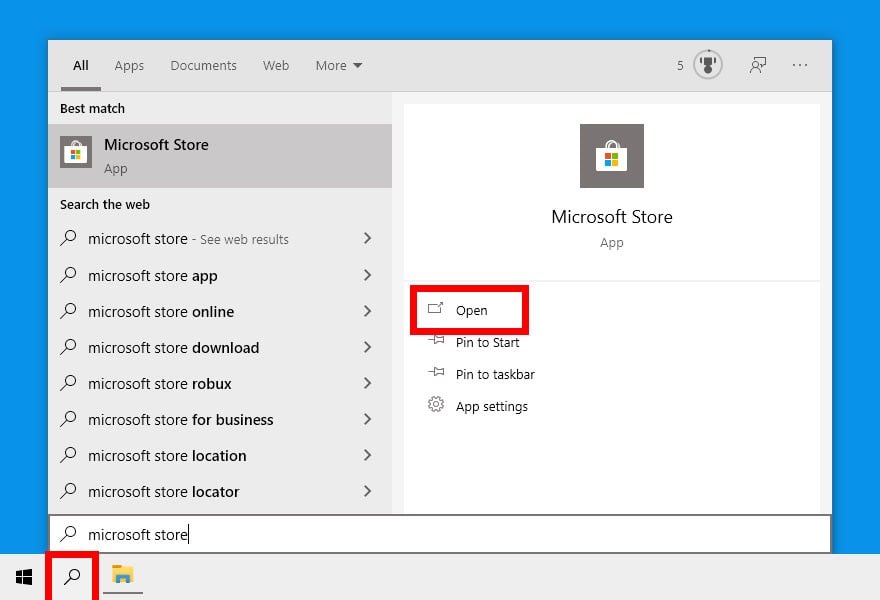Viewport: 880px width, 600px height.
Task: Click Open to launch Microsoft Store
Action: tap(469, 310)
